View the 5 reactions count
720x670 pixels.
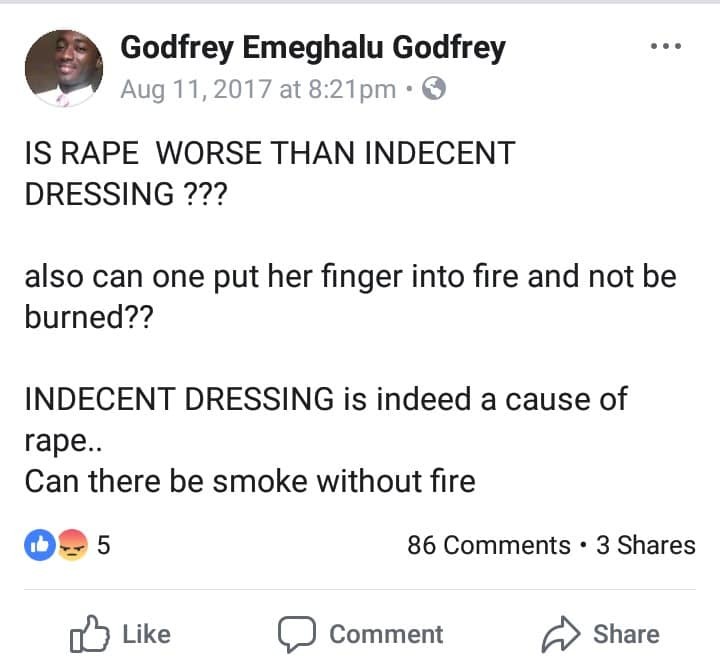point(103,545)
